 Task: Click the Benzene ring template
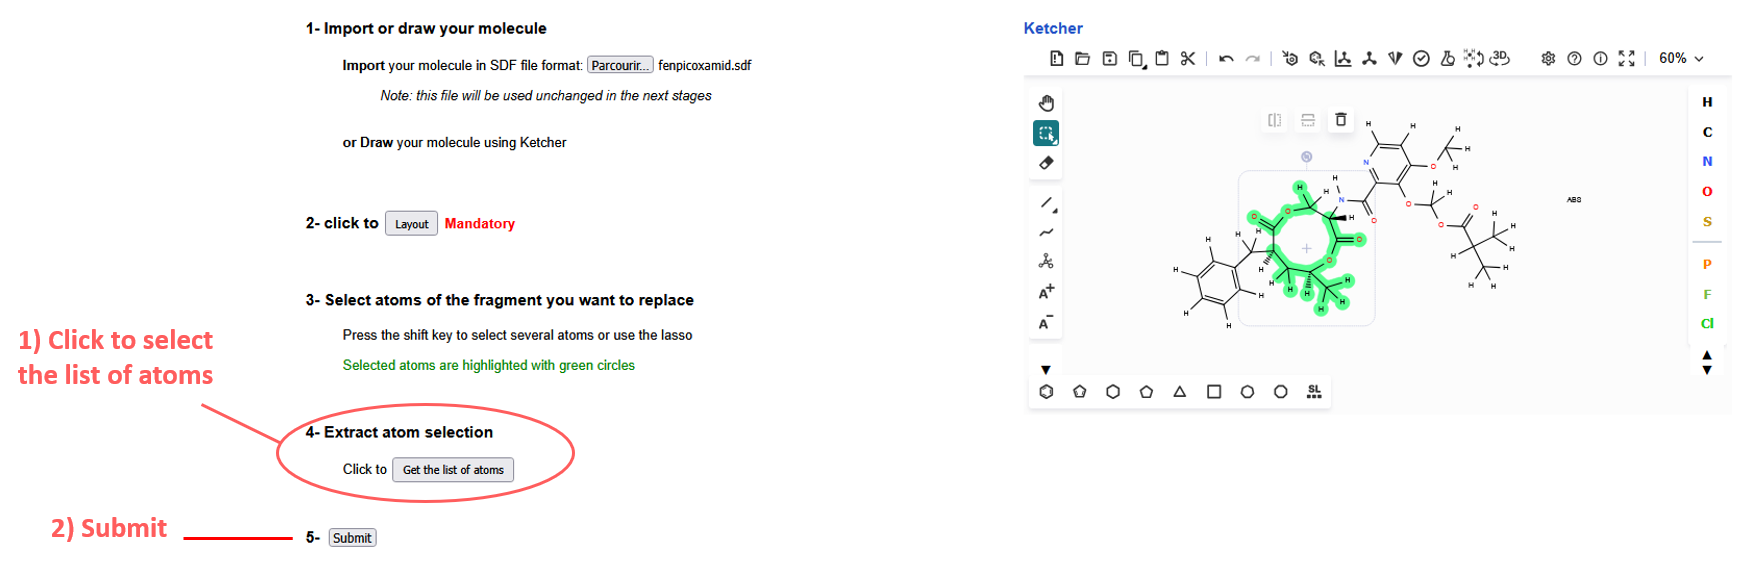1046,391
